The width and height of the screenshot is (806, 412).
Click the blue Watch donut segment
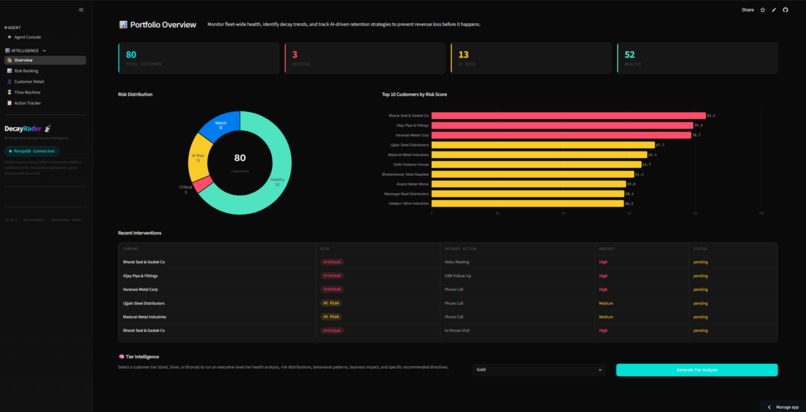221,125
